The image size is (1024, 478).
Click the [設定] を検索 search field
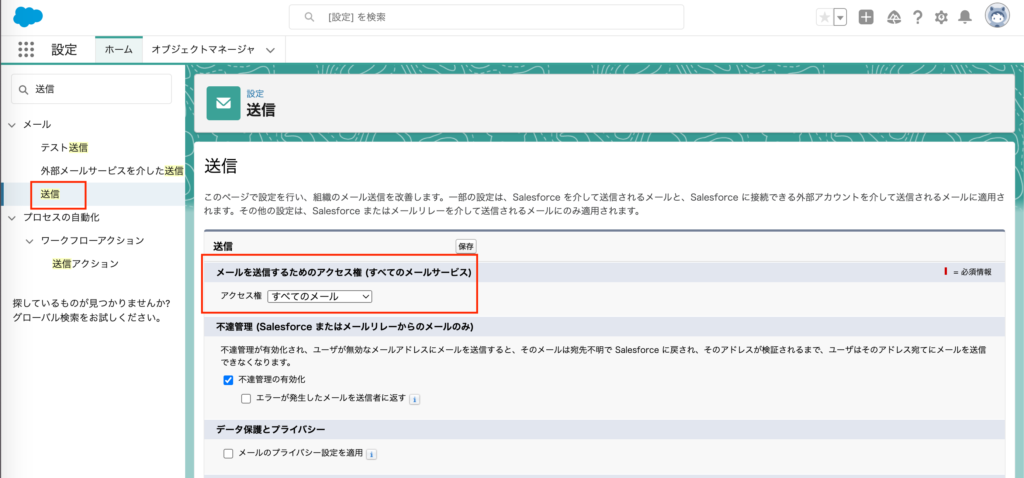click(486, 17)
